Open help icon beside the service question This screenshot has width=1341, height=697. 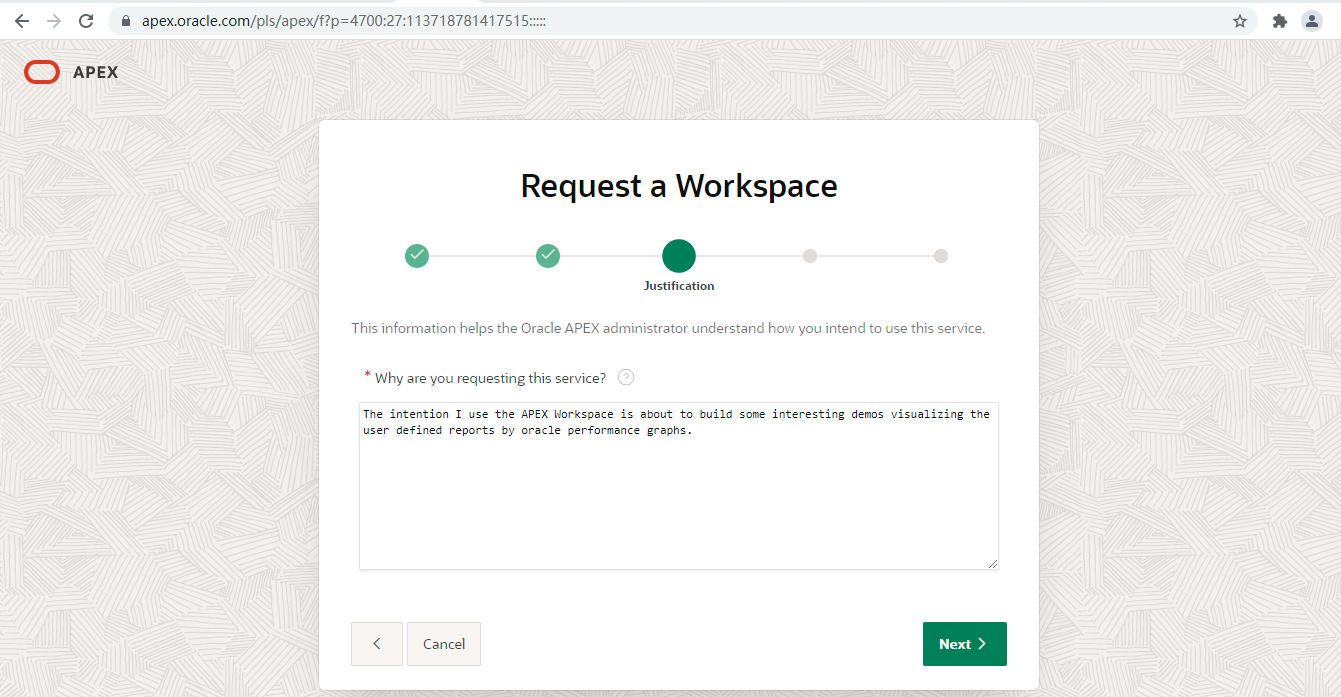click(x=626, y=377)
